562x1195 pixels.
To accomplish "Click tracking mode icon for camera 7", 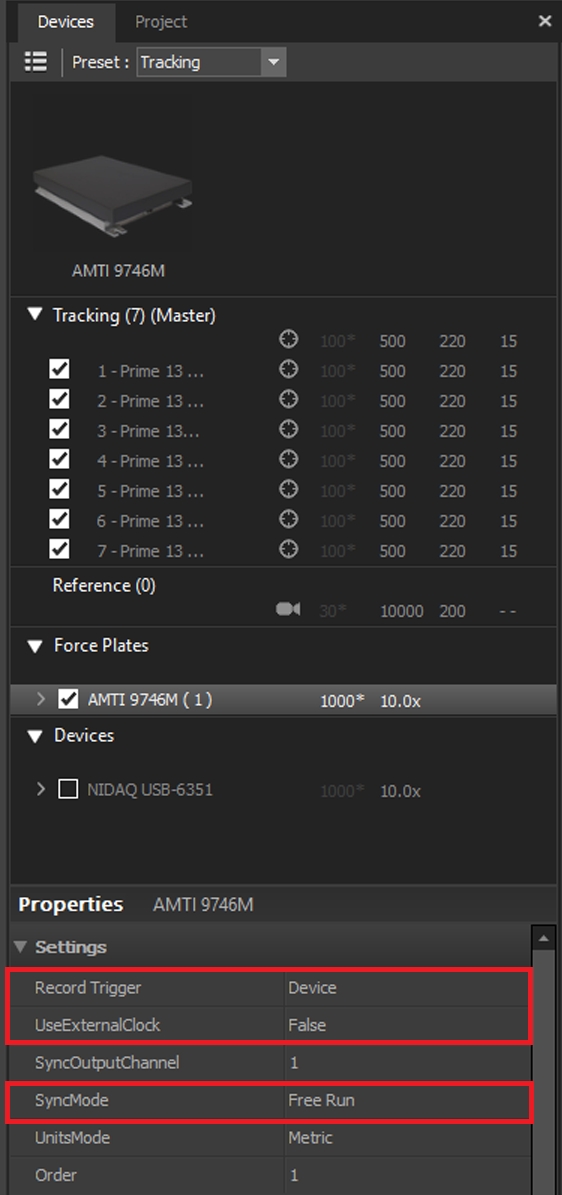I will coord(288,550).
